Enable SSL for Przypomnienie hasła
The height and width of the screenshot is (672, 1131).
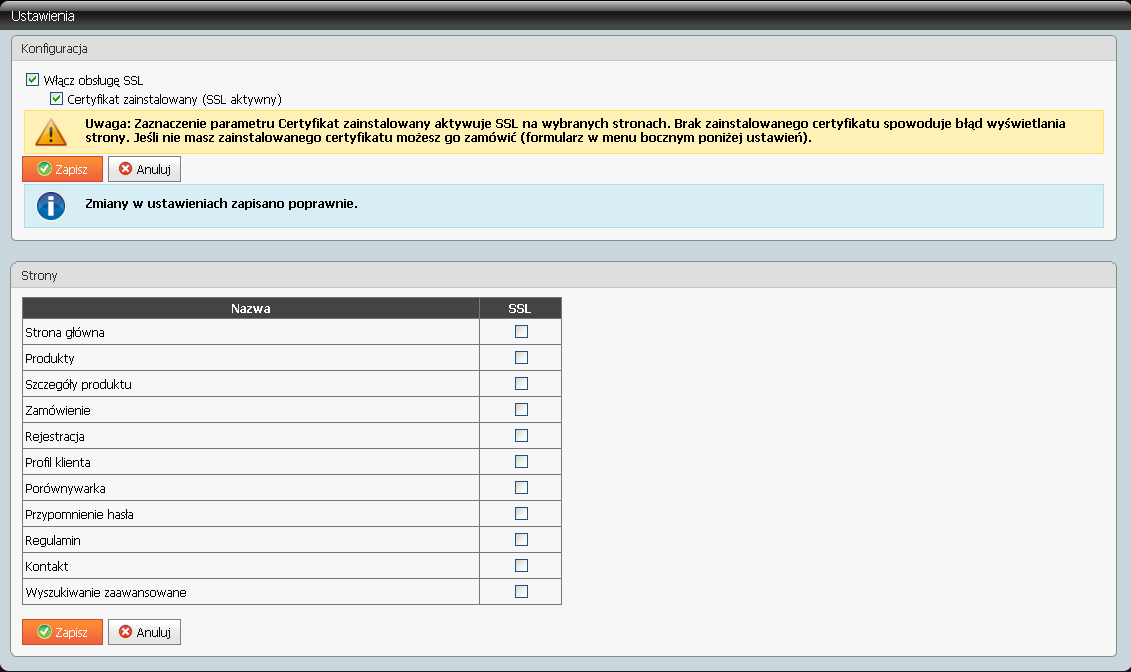coord(521,513)
